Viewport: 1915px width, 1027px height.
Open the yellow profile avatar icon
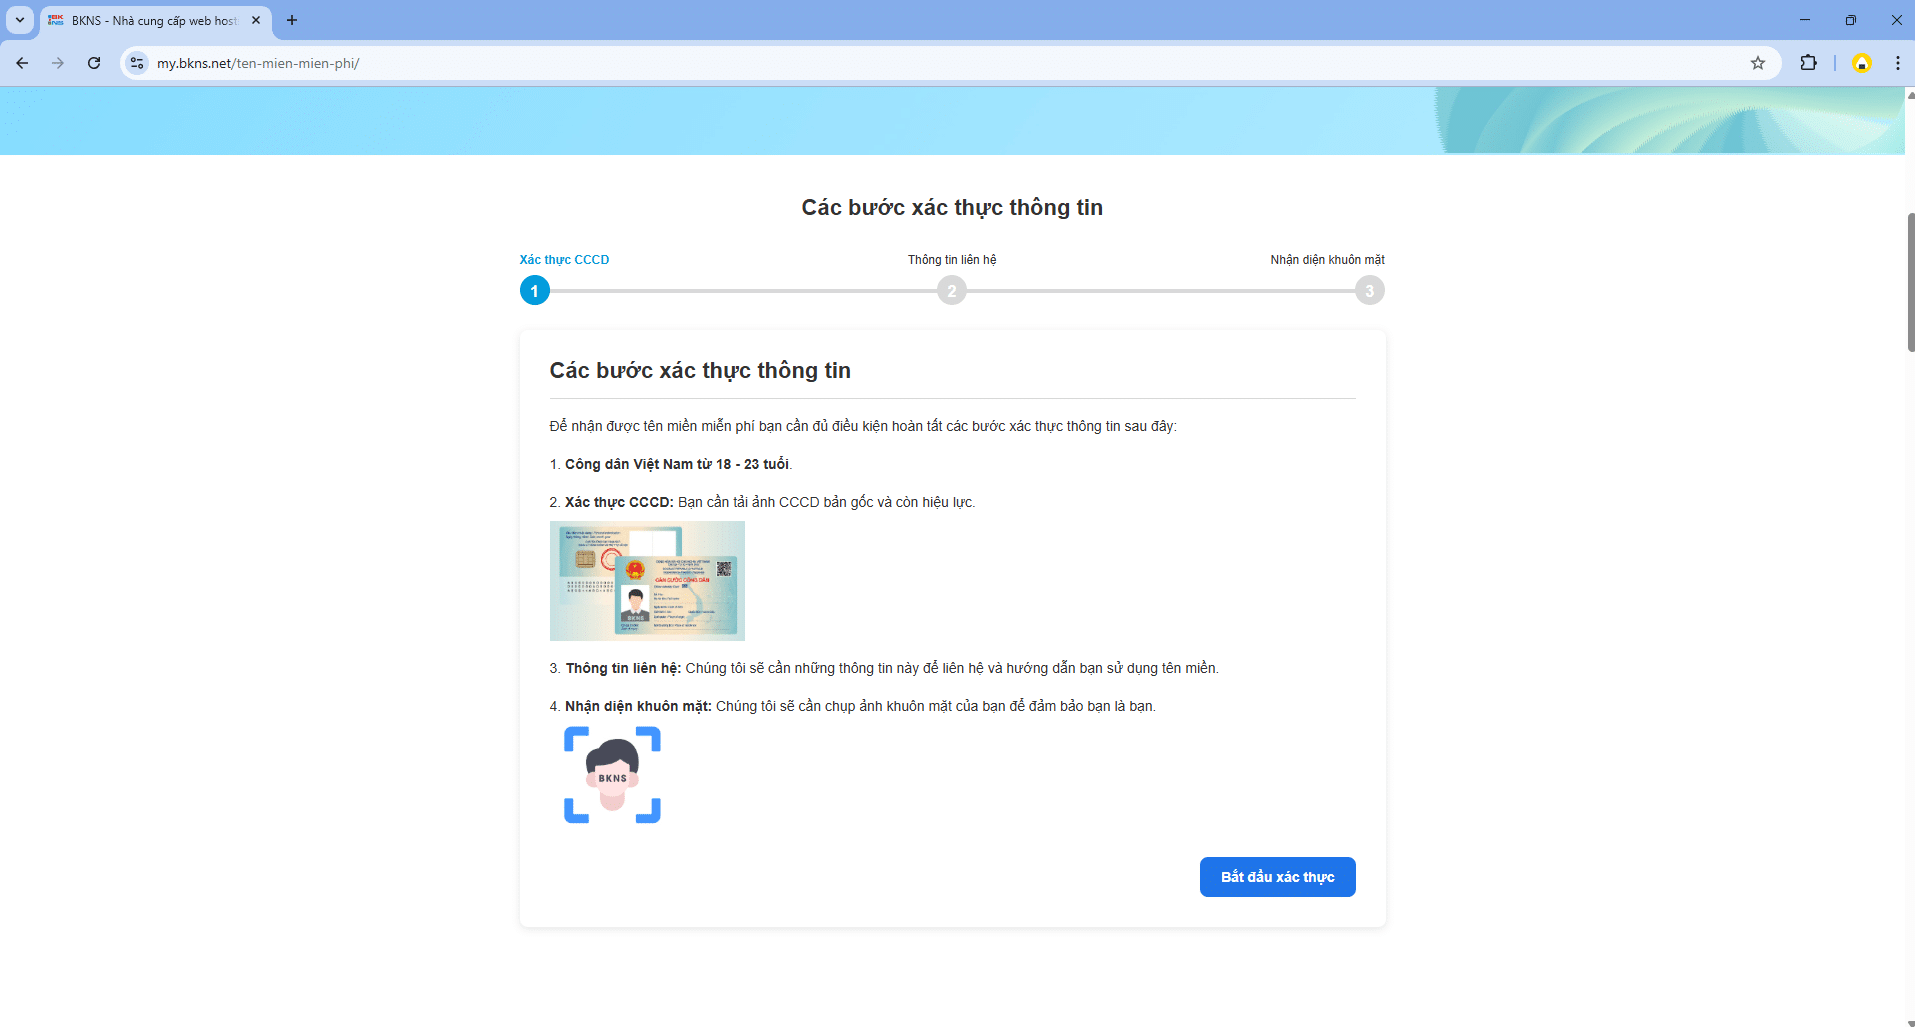pos(1861,63)
